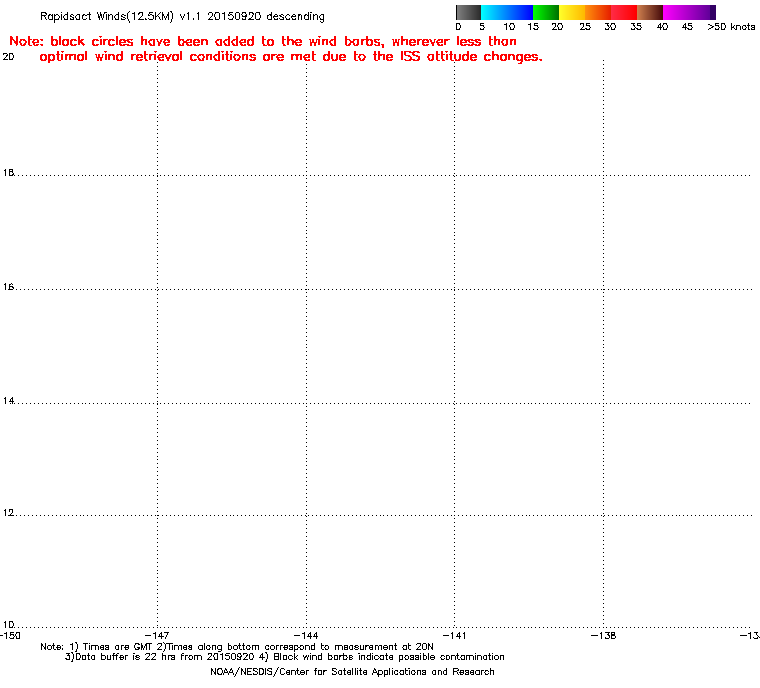The width and height of the screenshot is (760, 688).
Task: Click the red note line starting 'Note: black circles'
Action: coord(263,41)
